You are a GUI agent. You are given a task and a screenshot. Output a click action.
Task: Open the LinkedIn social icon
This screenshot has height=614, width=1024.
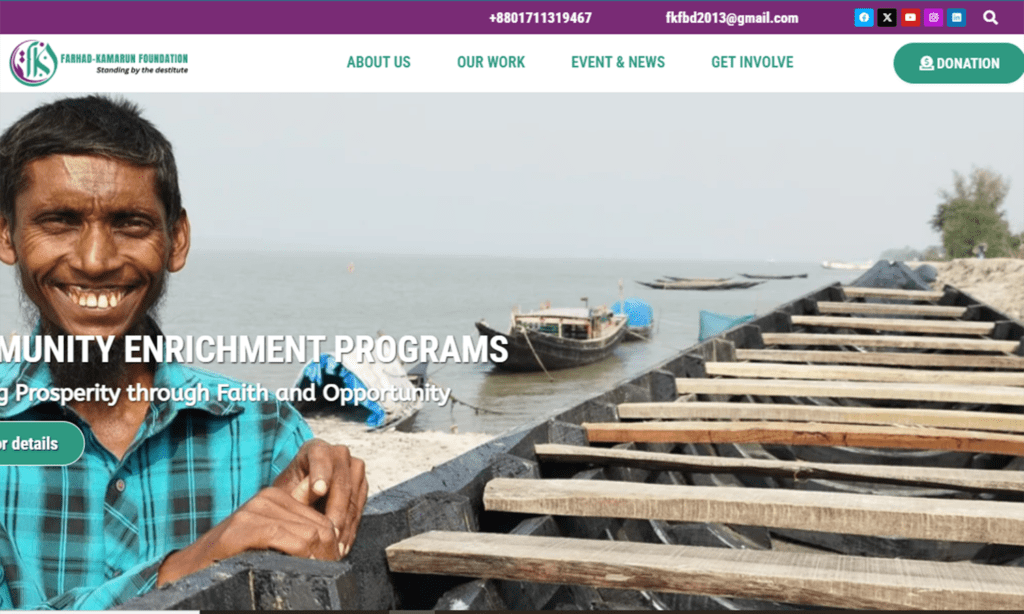click(x=957, y=18)
